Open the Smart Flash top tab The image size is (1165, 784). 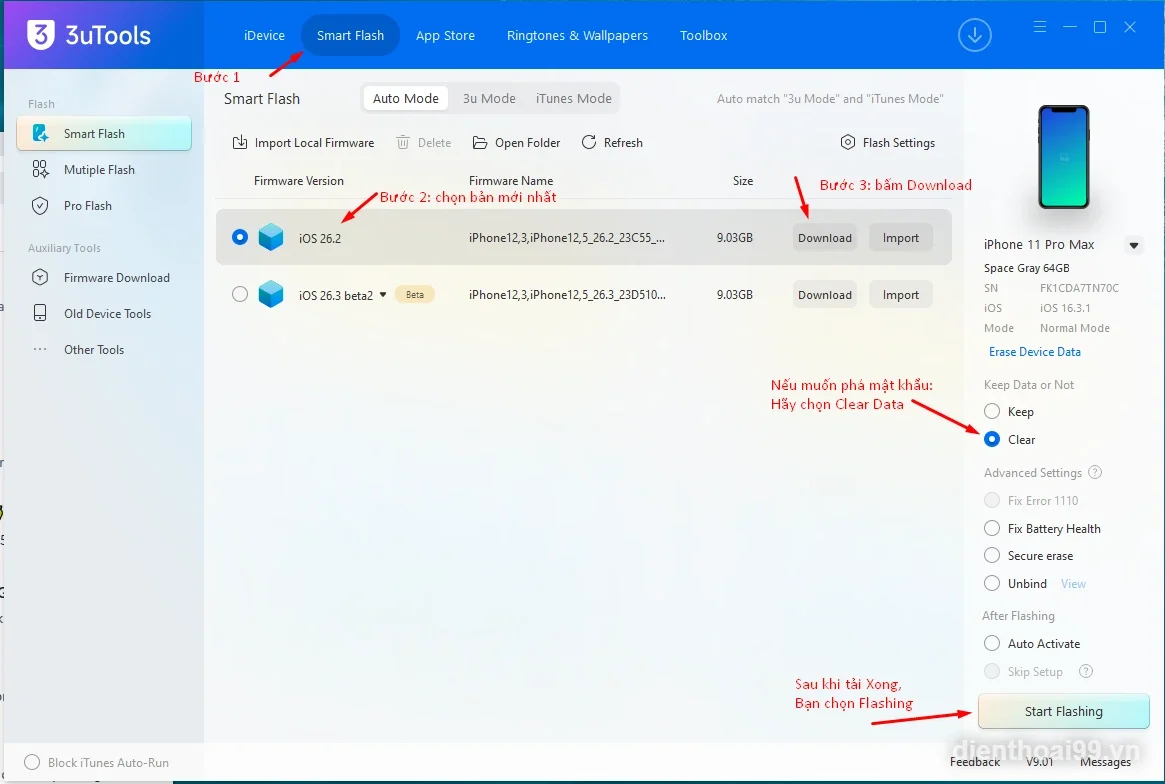(350, 35)
